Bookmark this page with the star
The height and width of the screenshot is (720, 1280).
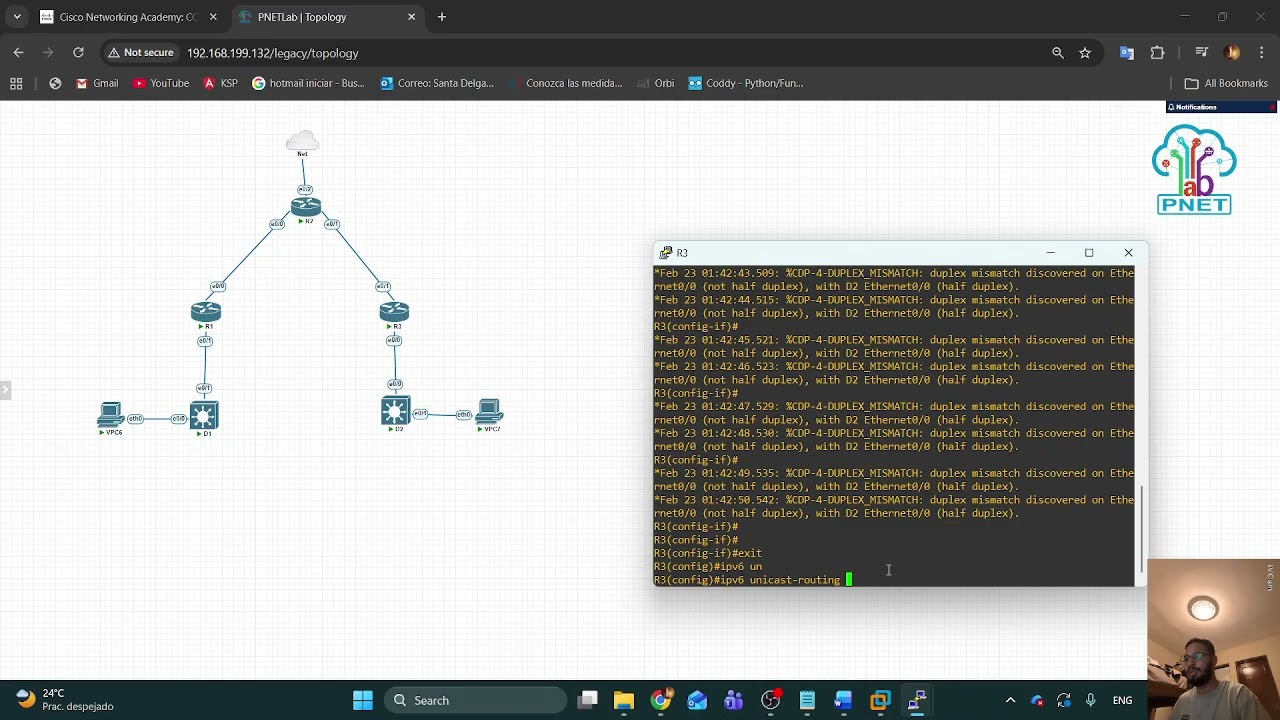pyautogui.click(x=1085, y=53)
